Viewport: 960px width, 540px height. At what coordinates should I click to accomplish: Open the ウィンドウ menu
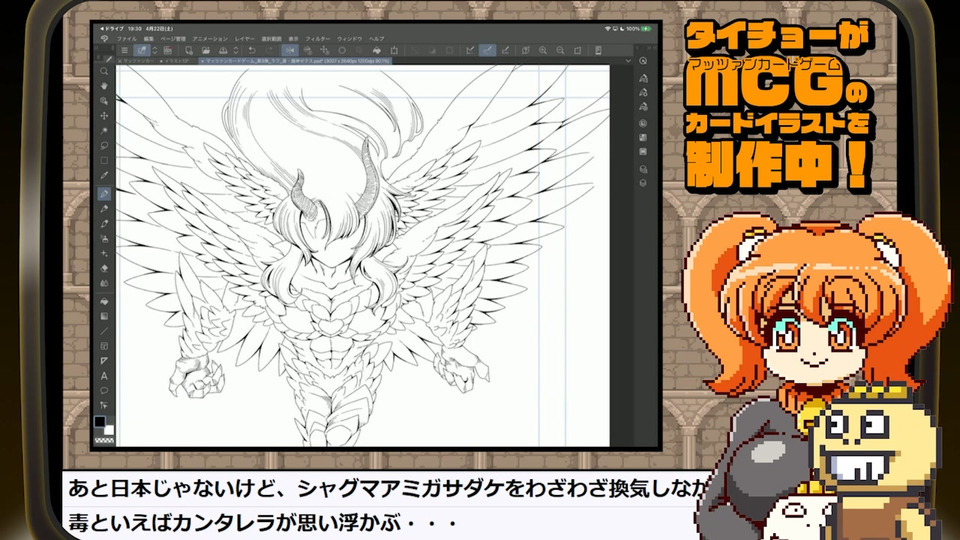click(x=350, y=39)
